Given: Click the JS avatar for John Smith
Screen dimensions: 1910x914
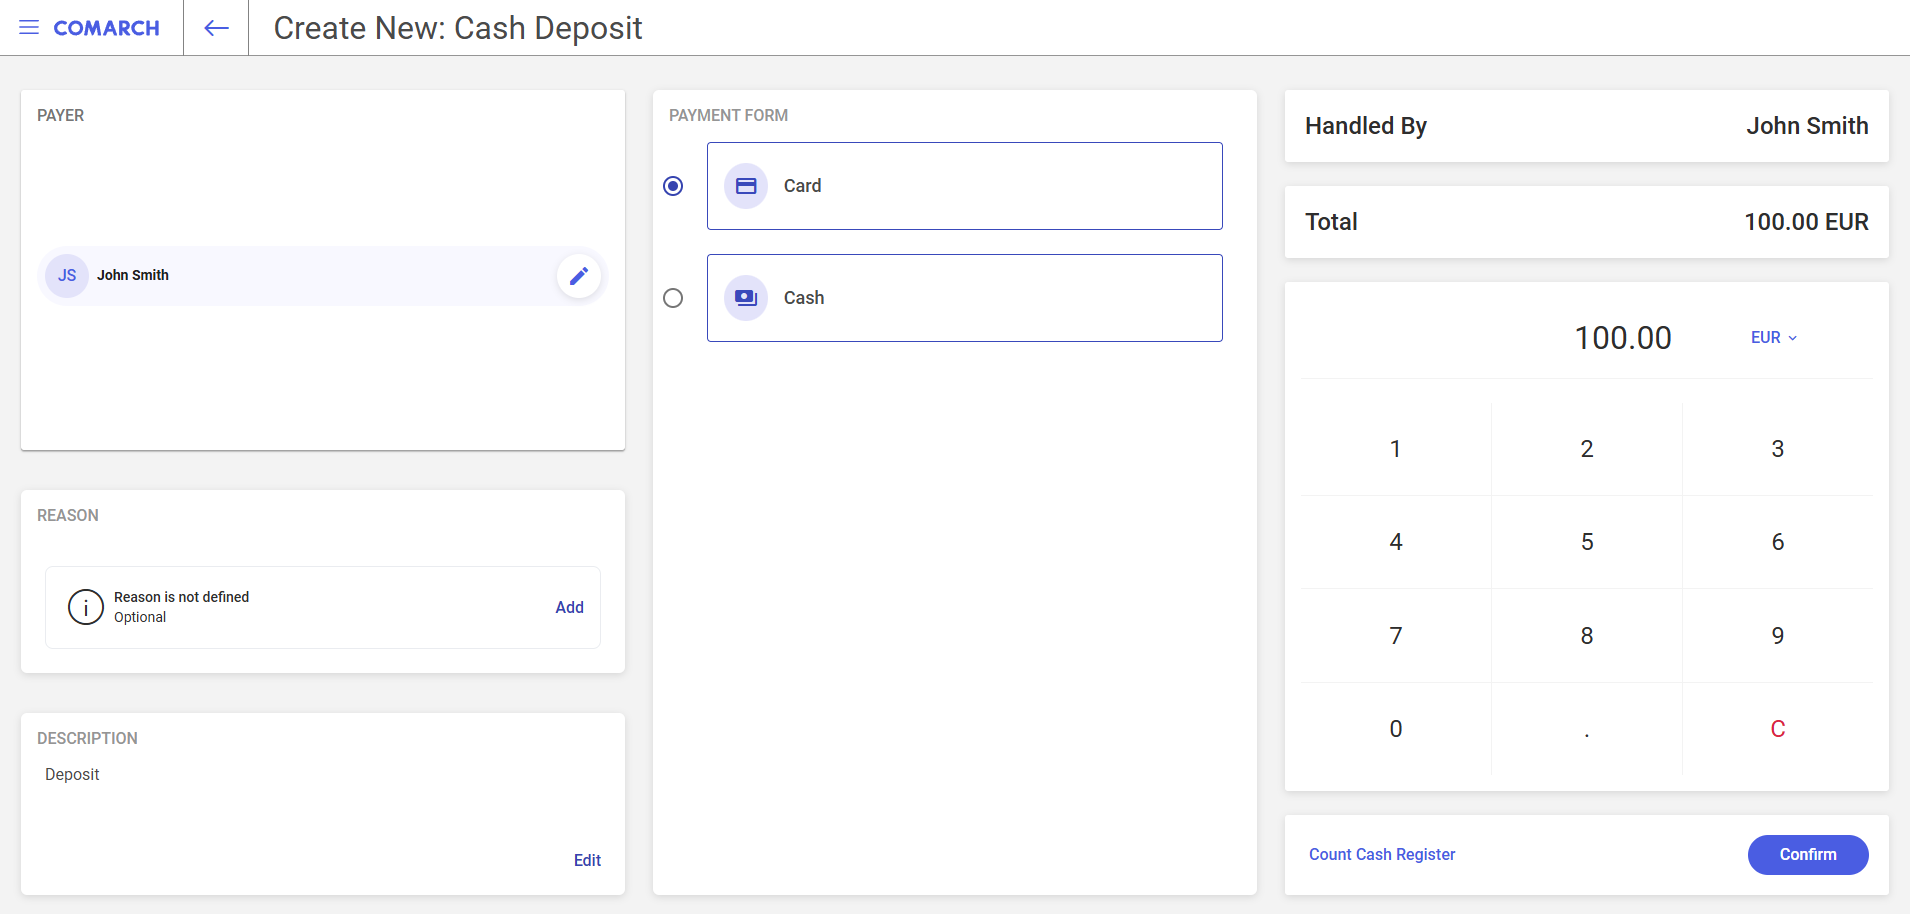Looking at the screenshot, I should pos(67,276).
